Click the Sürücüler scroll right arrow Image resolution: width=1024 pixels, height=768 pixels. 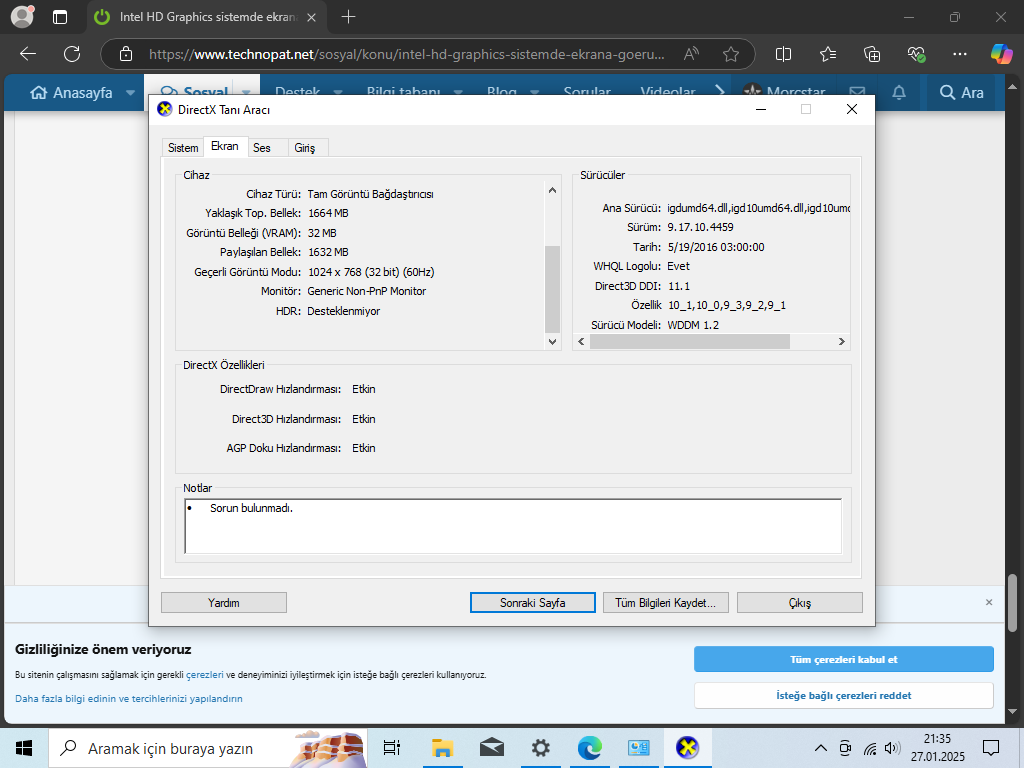(842, 342)
